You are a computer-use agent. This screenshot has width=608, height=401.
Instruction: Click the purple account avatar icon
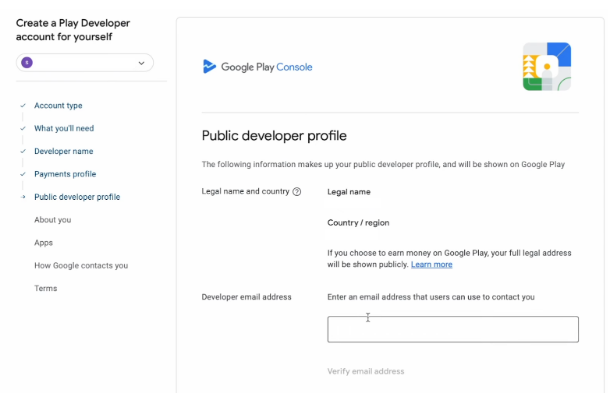pyautogui.click(x=26, y=63)
